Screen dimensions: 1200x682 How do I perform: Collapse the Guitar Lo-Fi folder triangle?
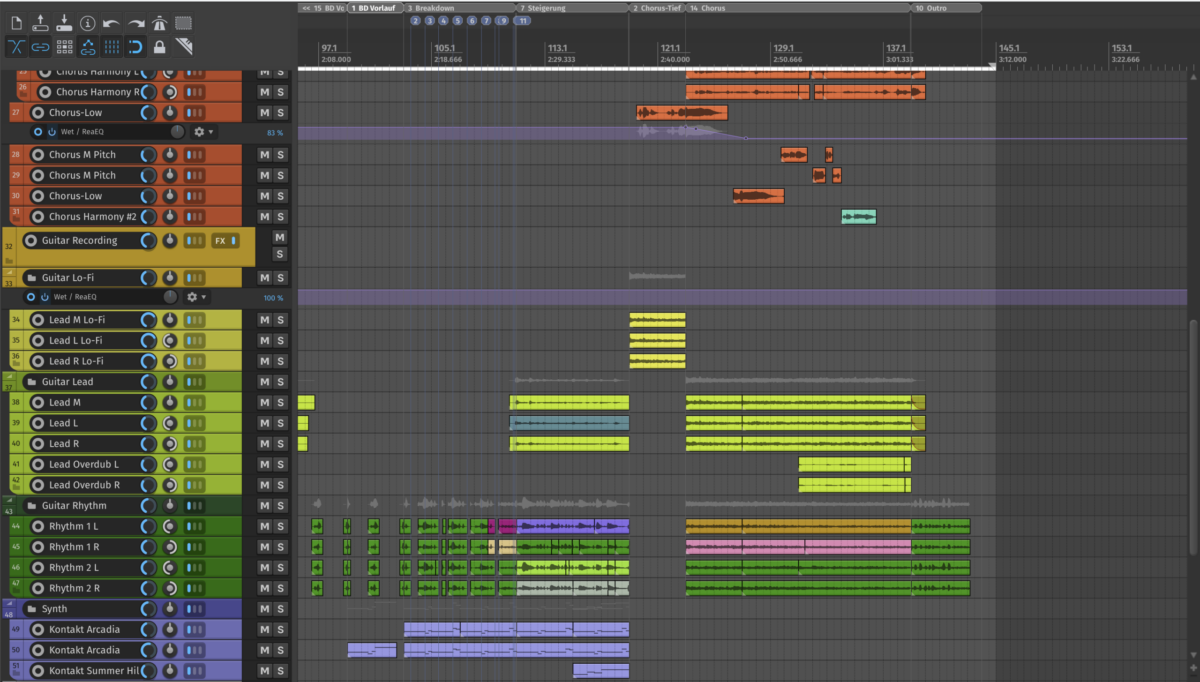point(10,272)
